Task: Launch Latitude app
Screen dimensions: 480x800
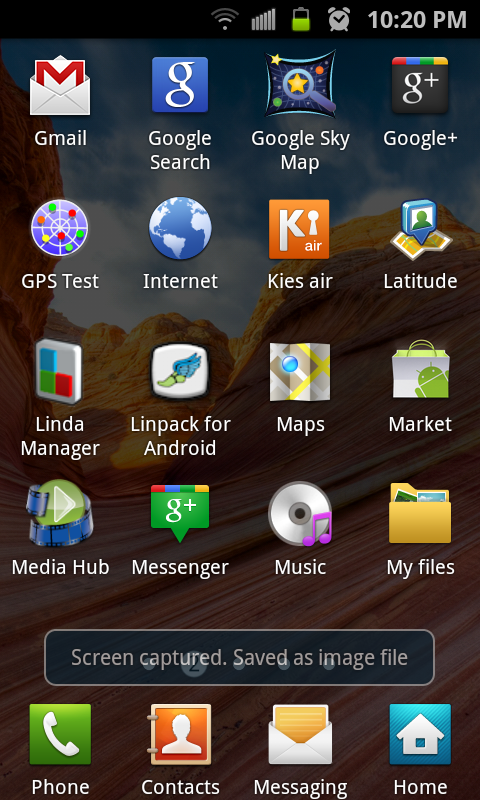Action: [421, 229]
